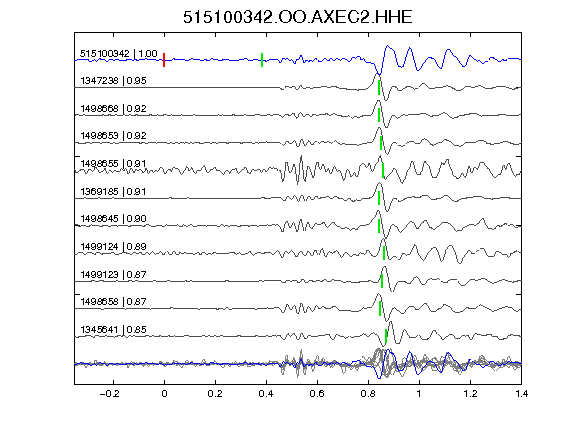Click green pick marker on trace 1498653

tap(381, 143)
